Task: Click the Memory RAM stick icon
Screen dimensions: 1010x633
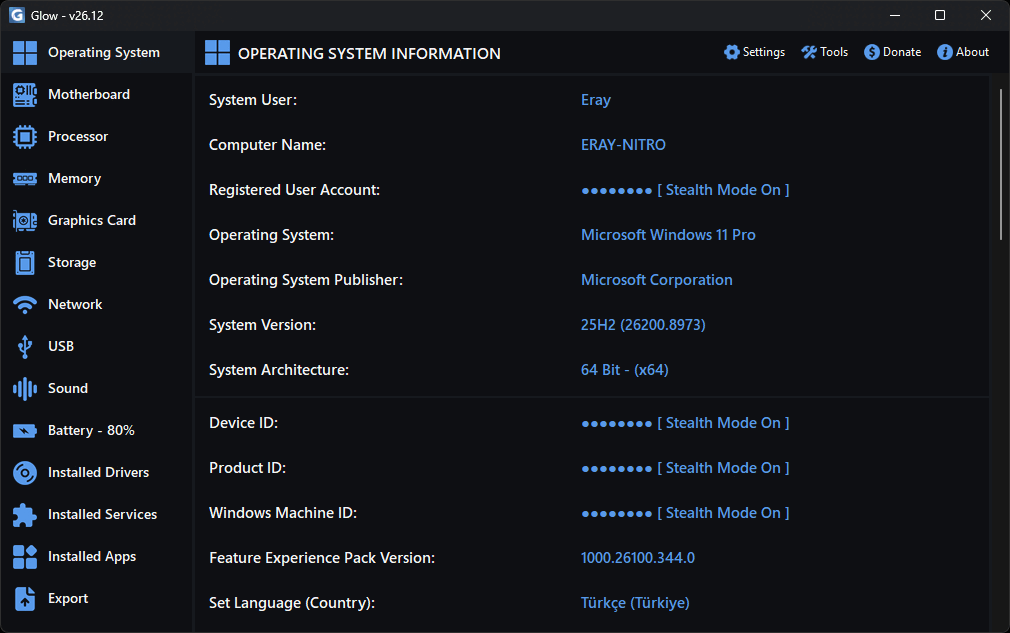Action: coord(25,178)
